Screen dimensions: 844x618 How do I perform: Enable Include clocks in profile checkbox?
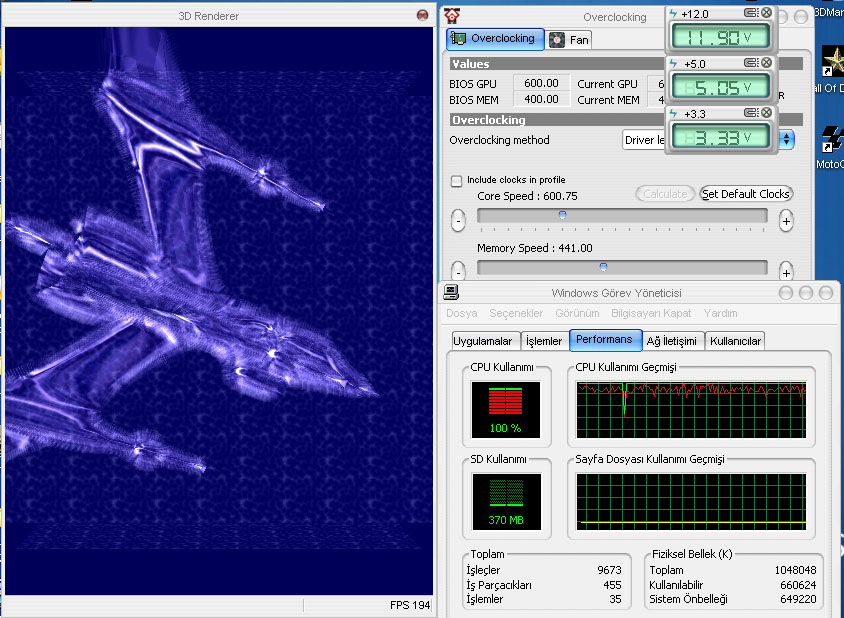pyautogui.click(x=457, y=180)
